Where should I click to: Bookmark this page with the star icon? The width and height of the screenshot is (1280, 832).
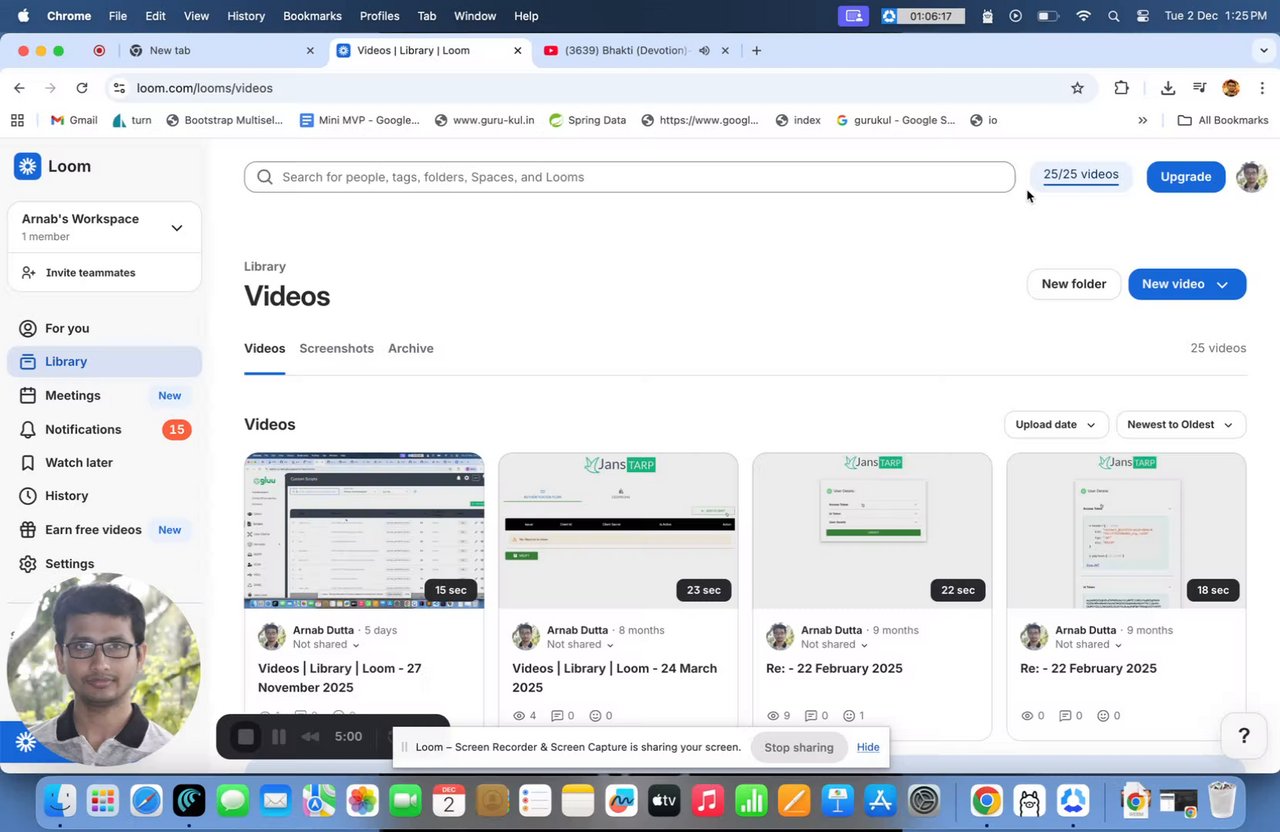[1077, 88]
